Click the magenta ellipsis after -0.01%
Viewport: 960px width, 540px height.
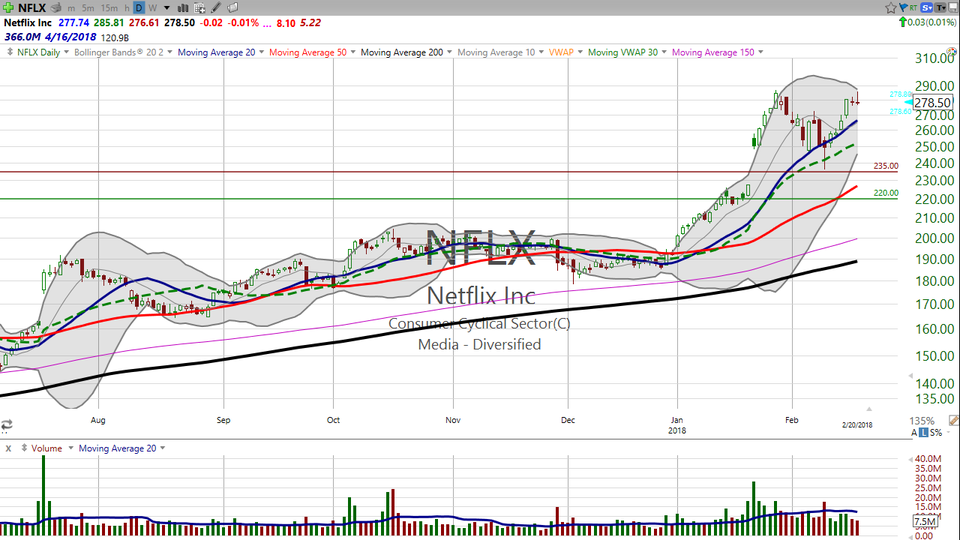(267, 24)
